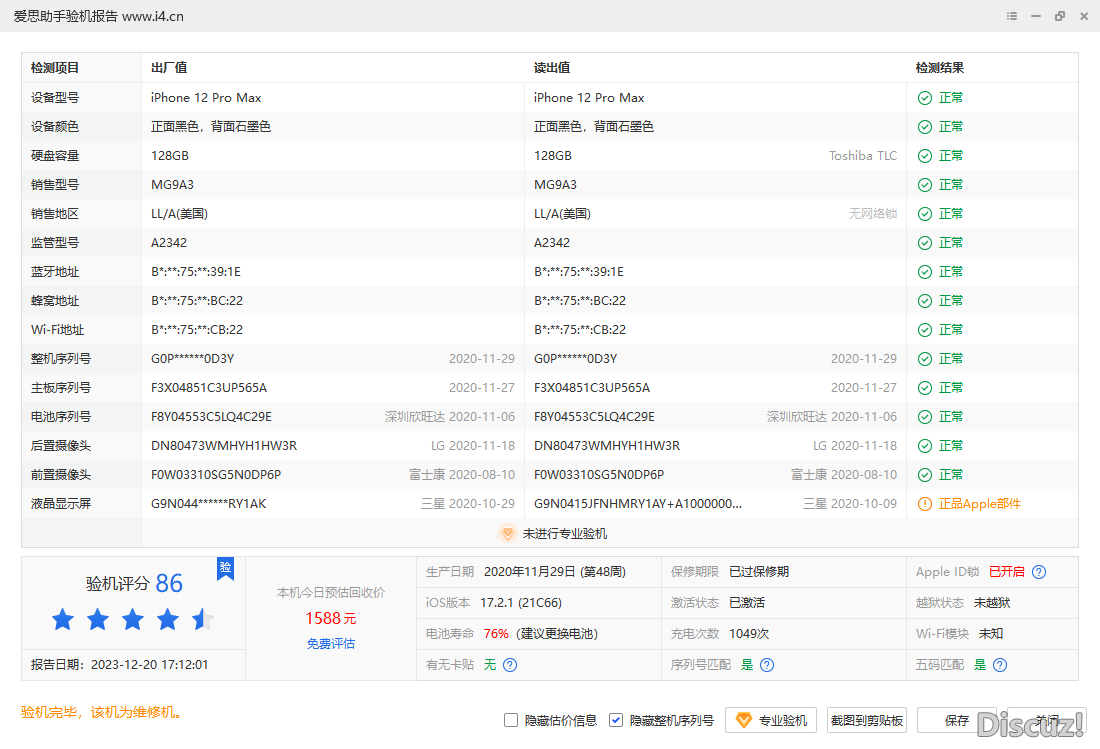Click the shield icon beside 未进行专业验机

(507, 534)
